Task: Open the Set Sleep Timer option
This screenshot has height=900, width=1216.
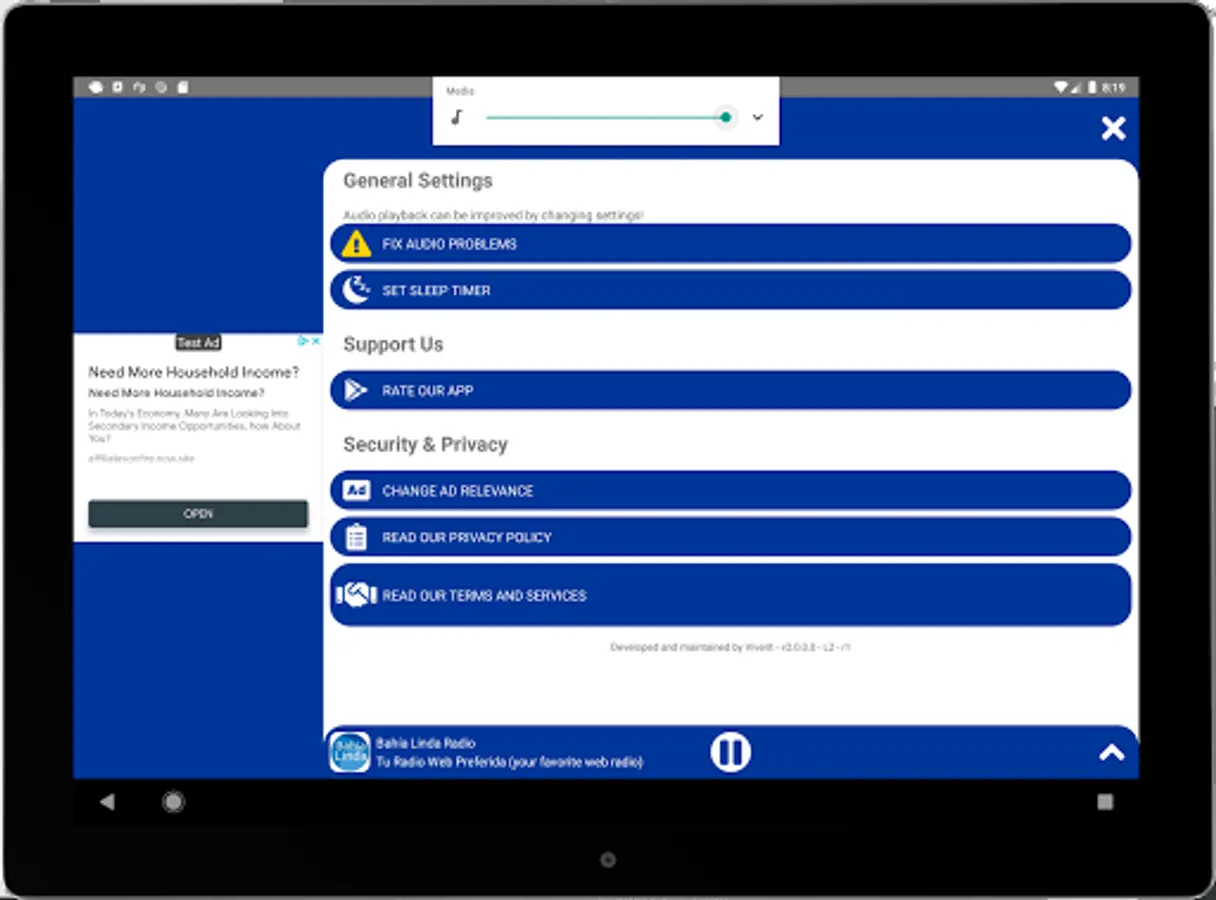Action: tap(730, 290)
